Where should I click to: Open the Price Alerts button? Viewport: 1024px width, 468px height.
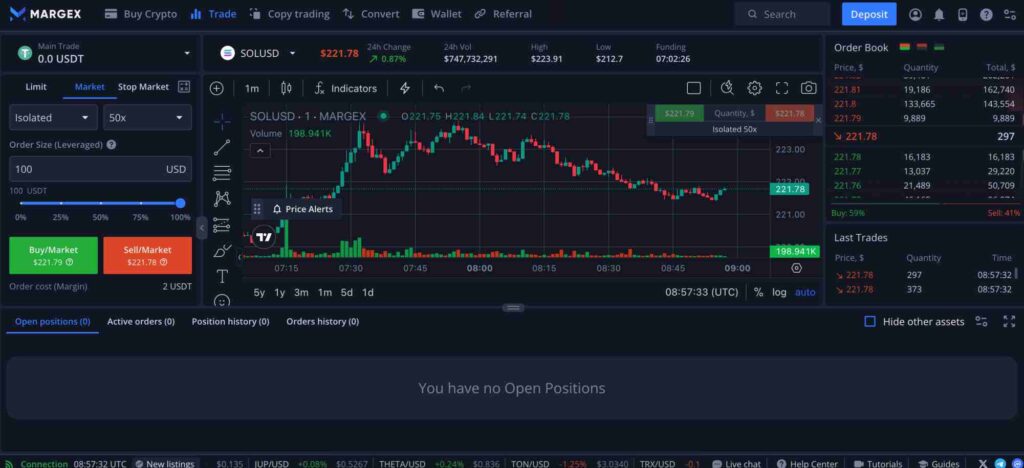coord(302,209)
